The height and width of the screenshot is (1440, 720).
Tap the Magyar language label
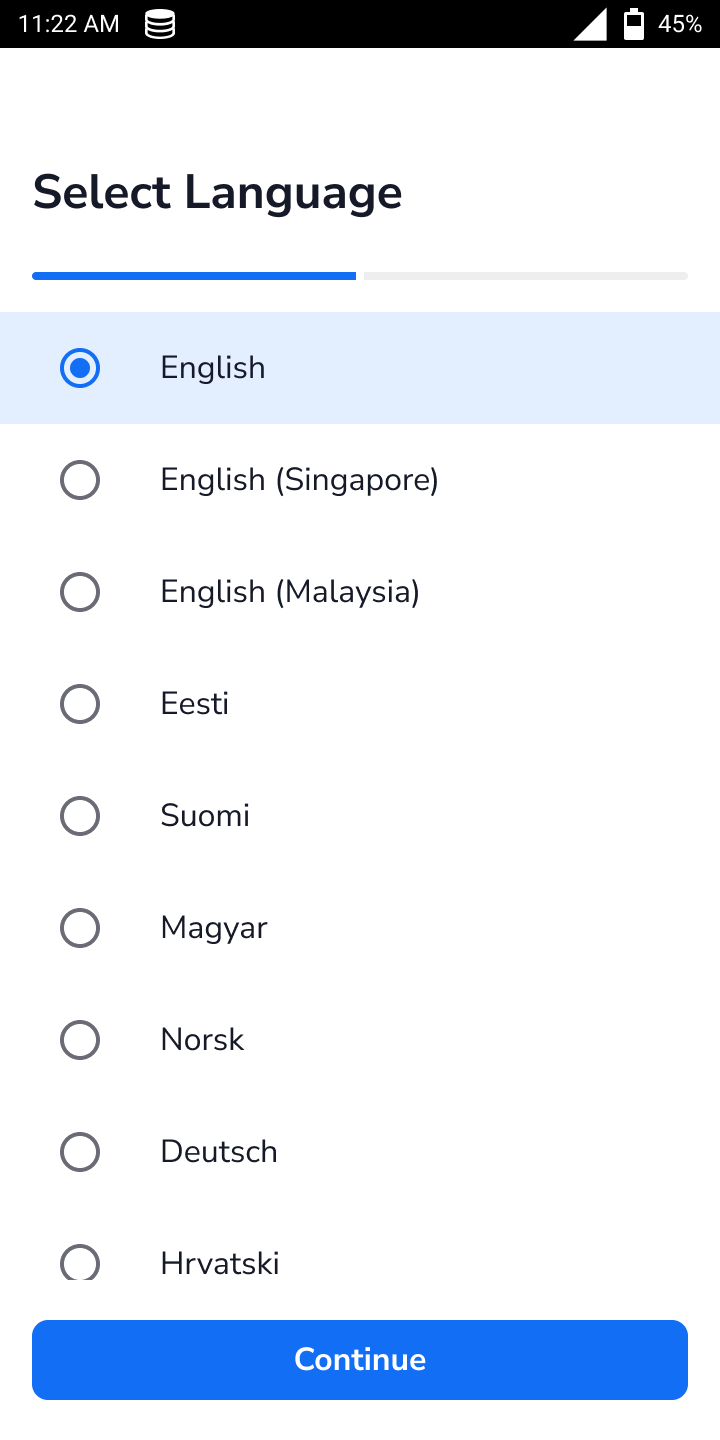[214, 928]
